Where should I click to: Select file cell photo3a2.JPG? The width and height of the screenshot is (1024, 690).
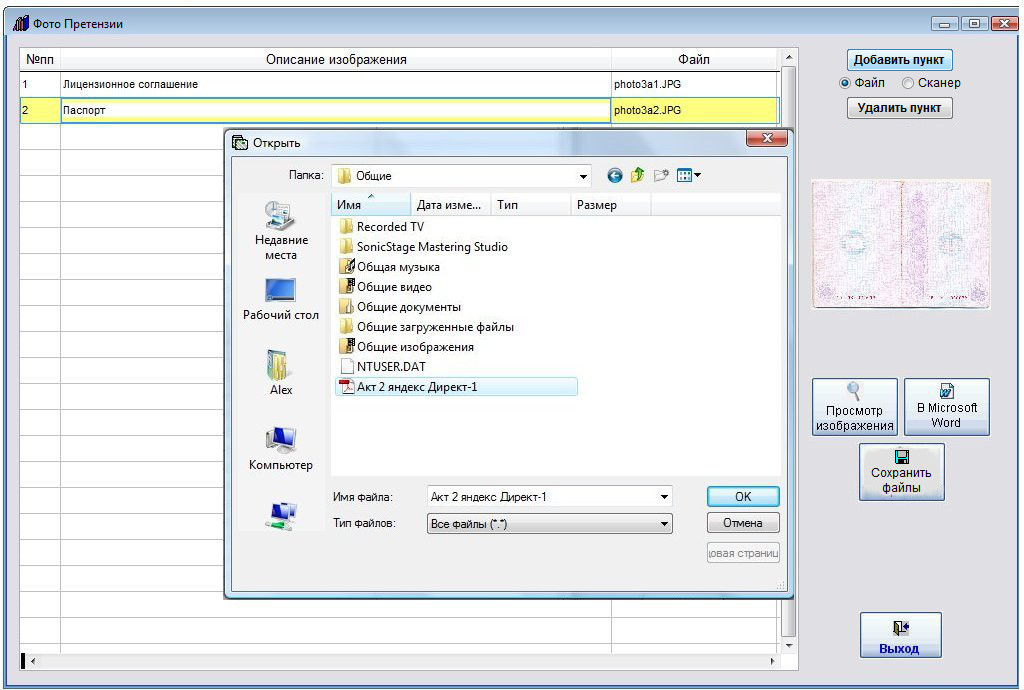tap(695, 110)
